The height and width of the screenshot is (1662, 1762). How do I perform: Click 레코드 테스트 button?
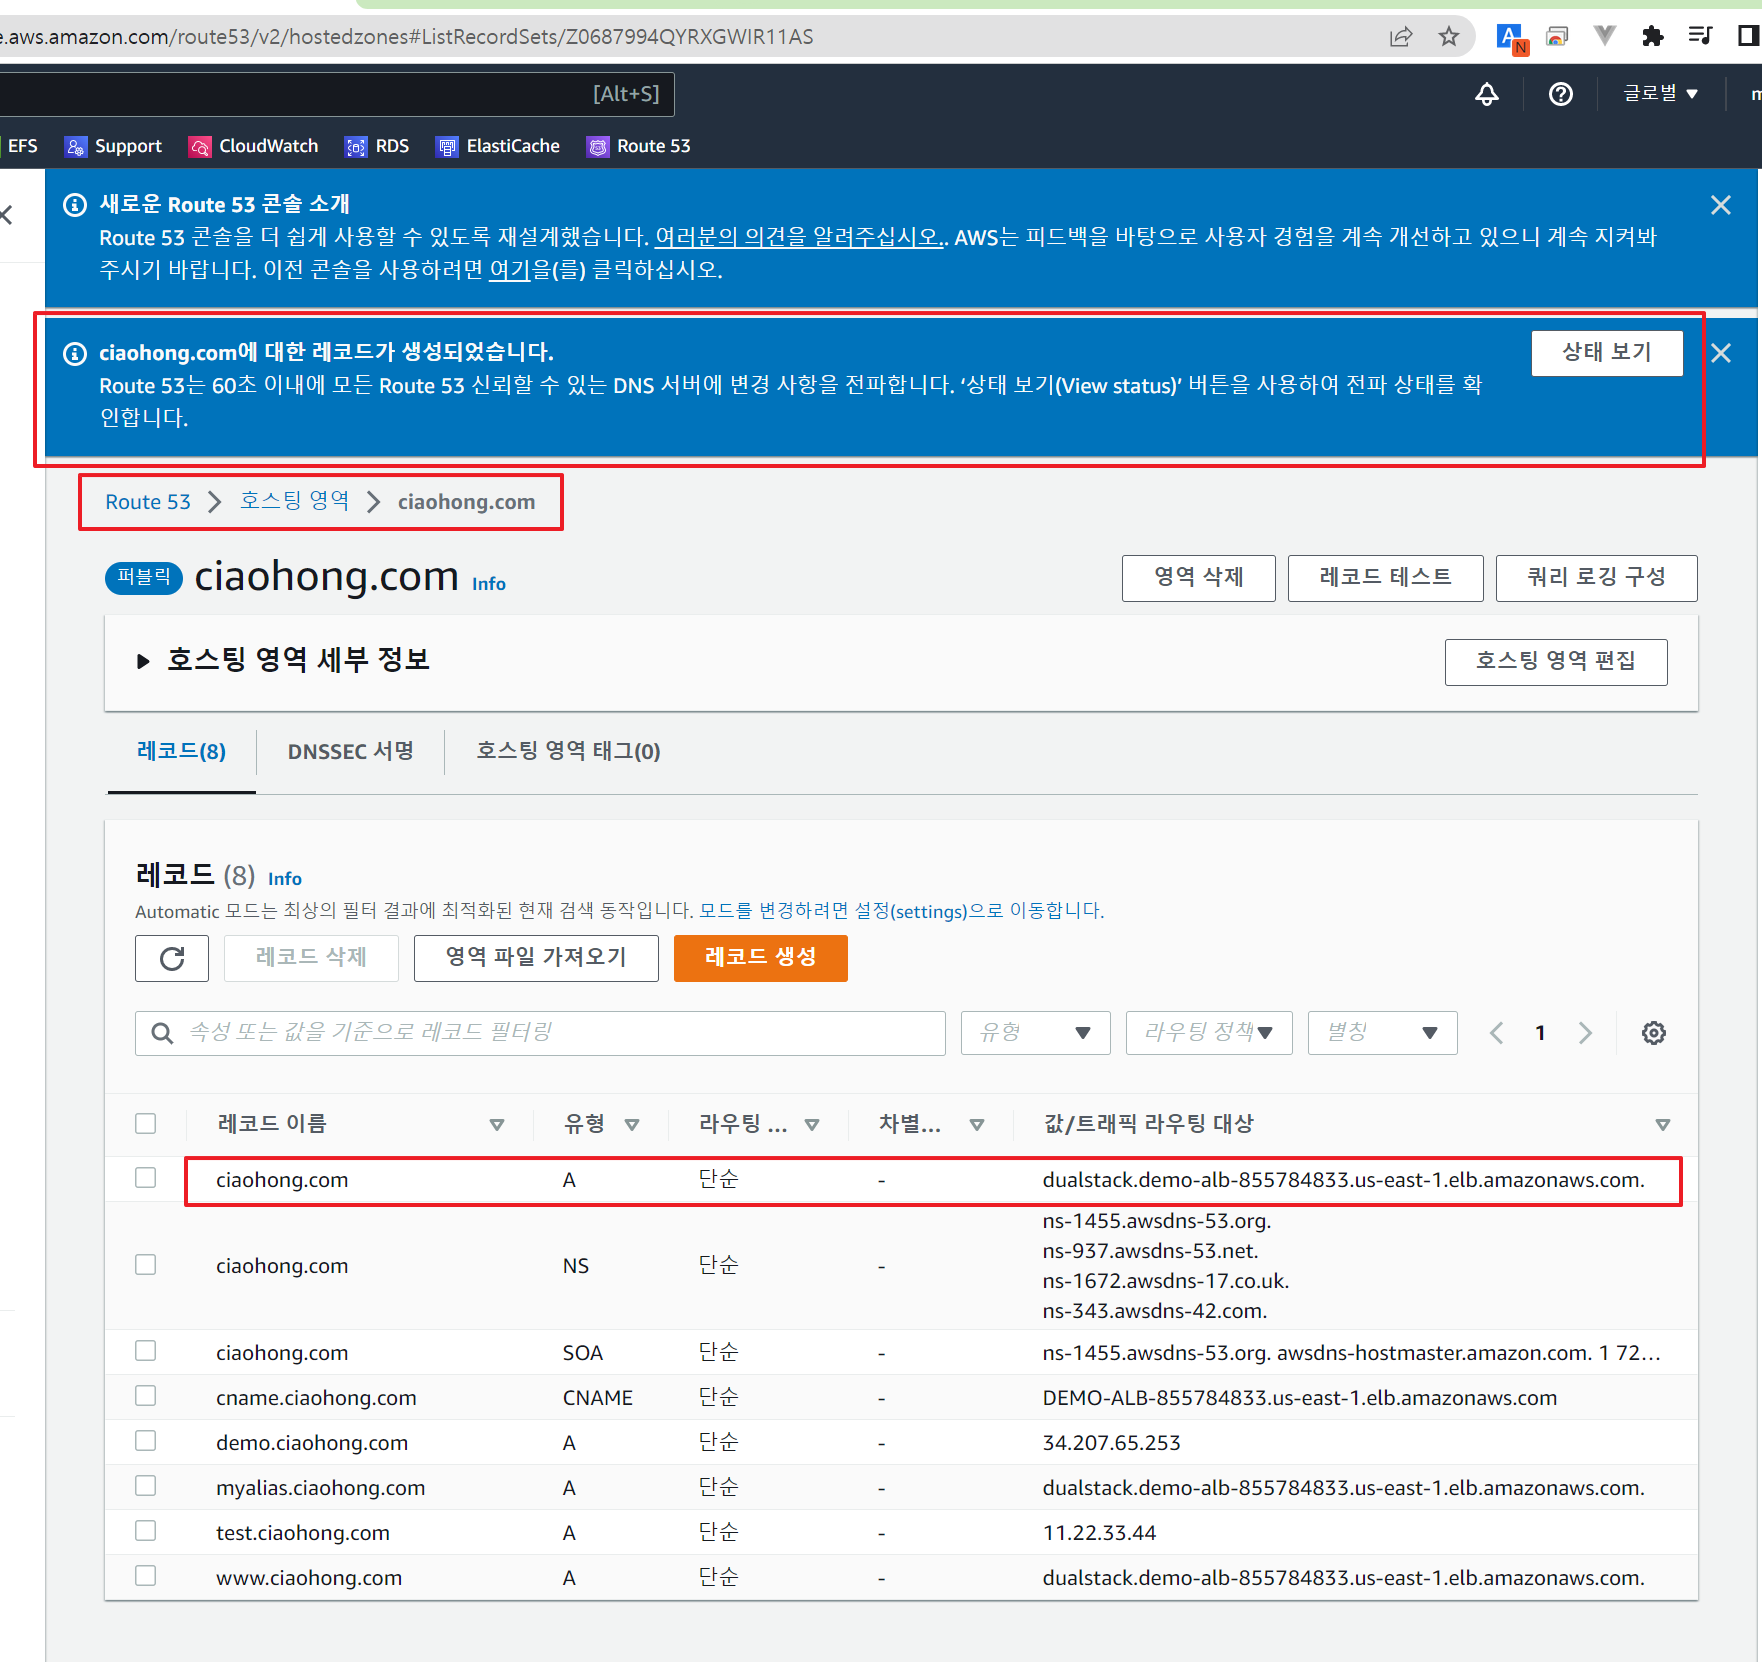tap(1386, 578)
